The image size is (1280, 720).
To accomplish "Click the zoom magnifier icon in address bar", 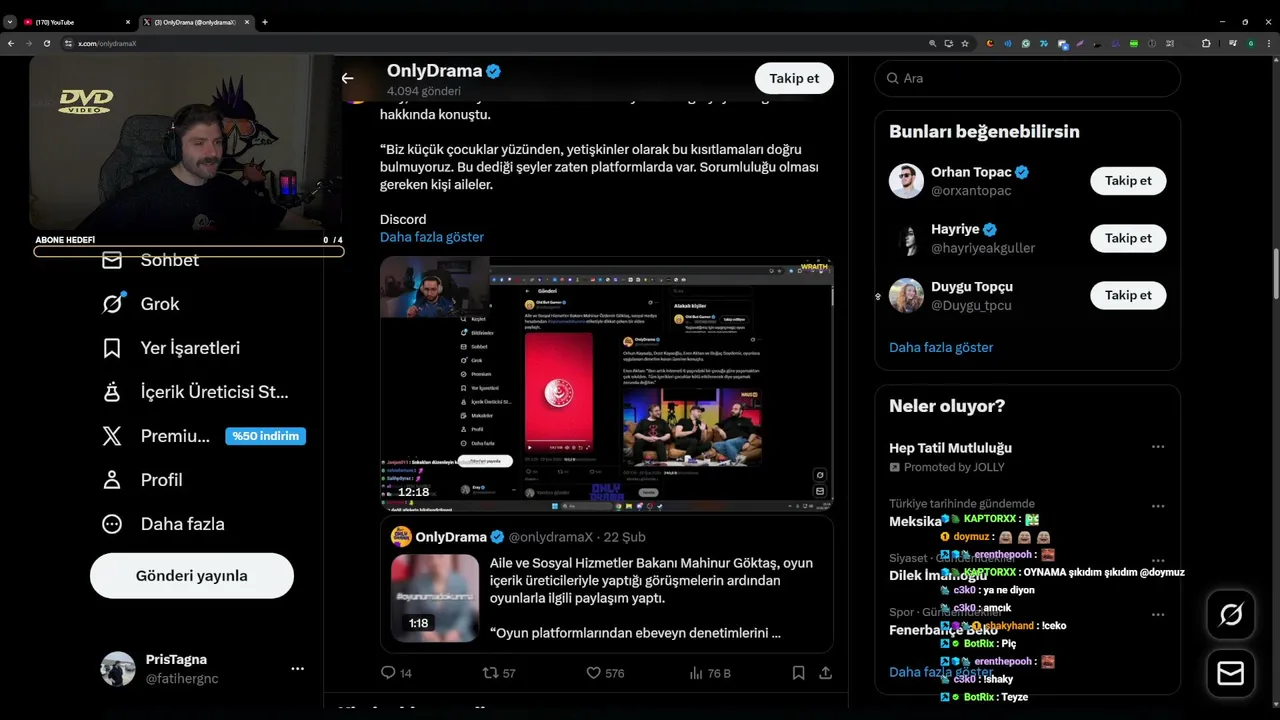I will click(933, 44).
